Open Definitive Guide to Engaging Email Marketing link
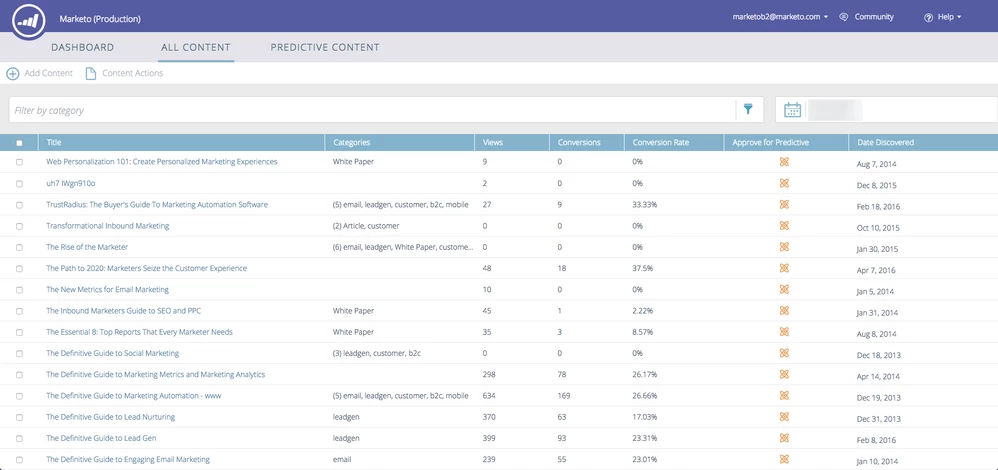 pyautogui.click(x=128, y=459)
